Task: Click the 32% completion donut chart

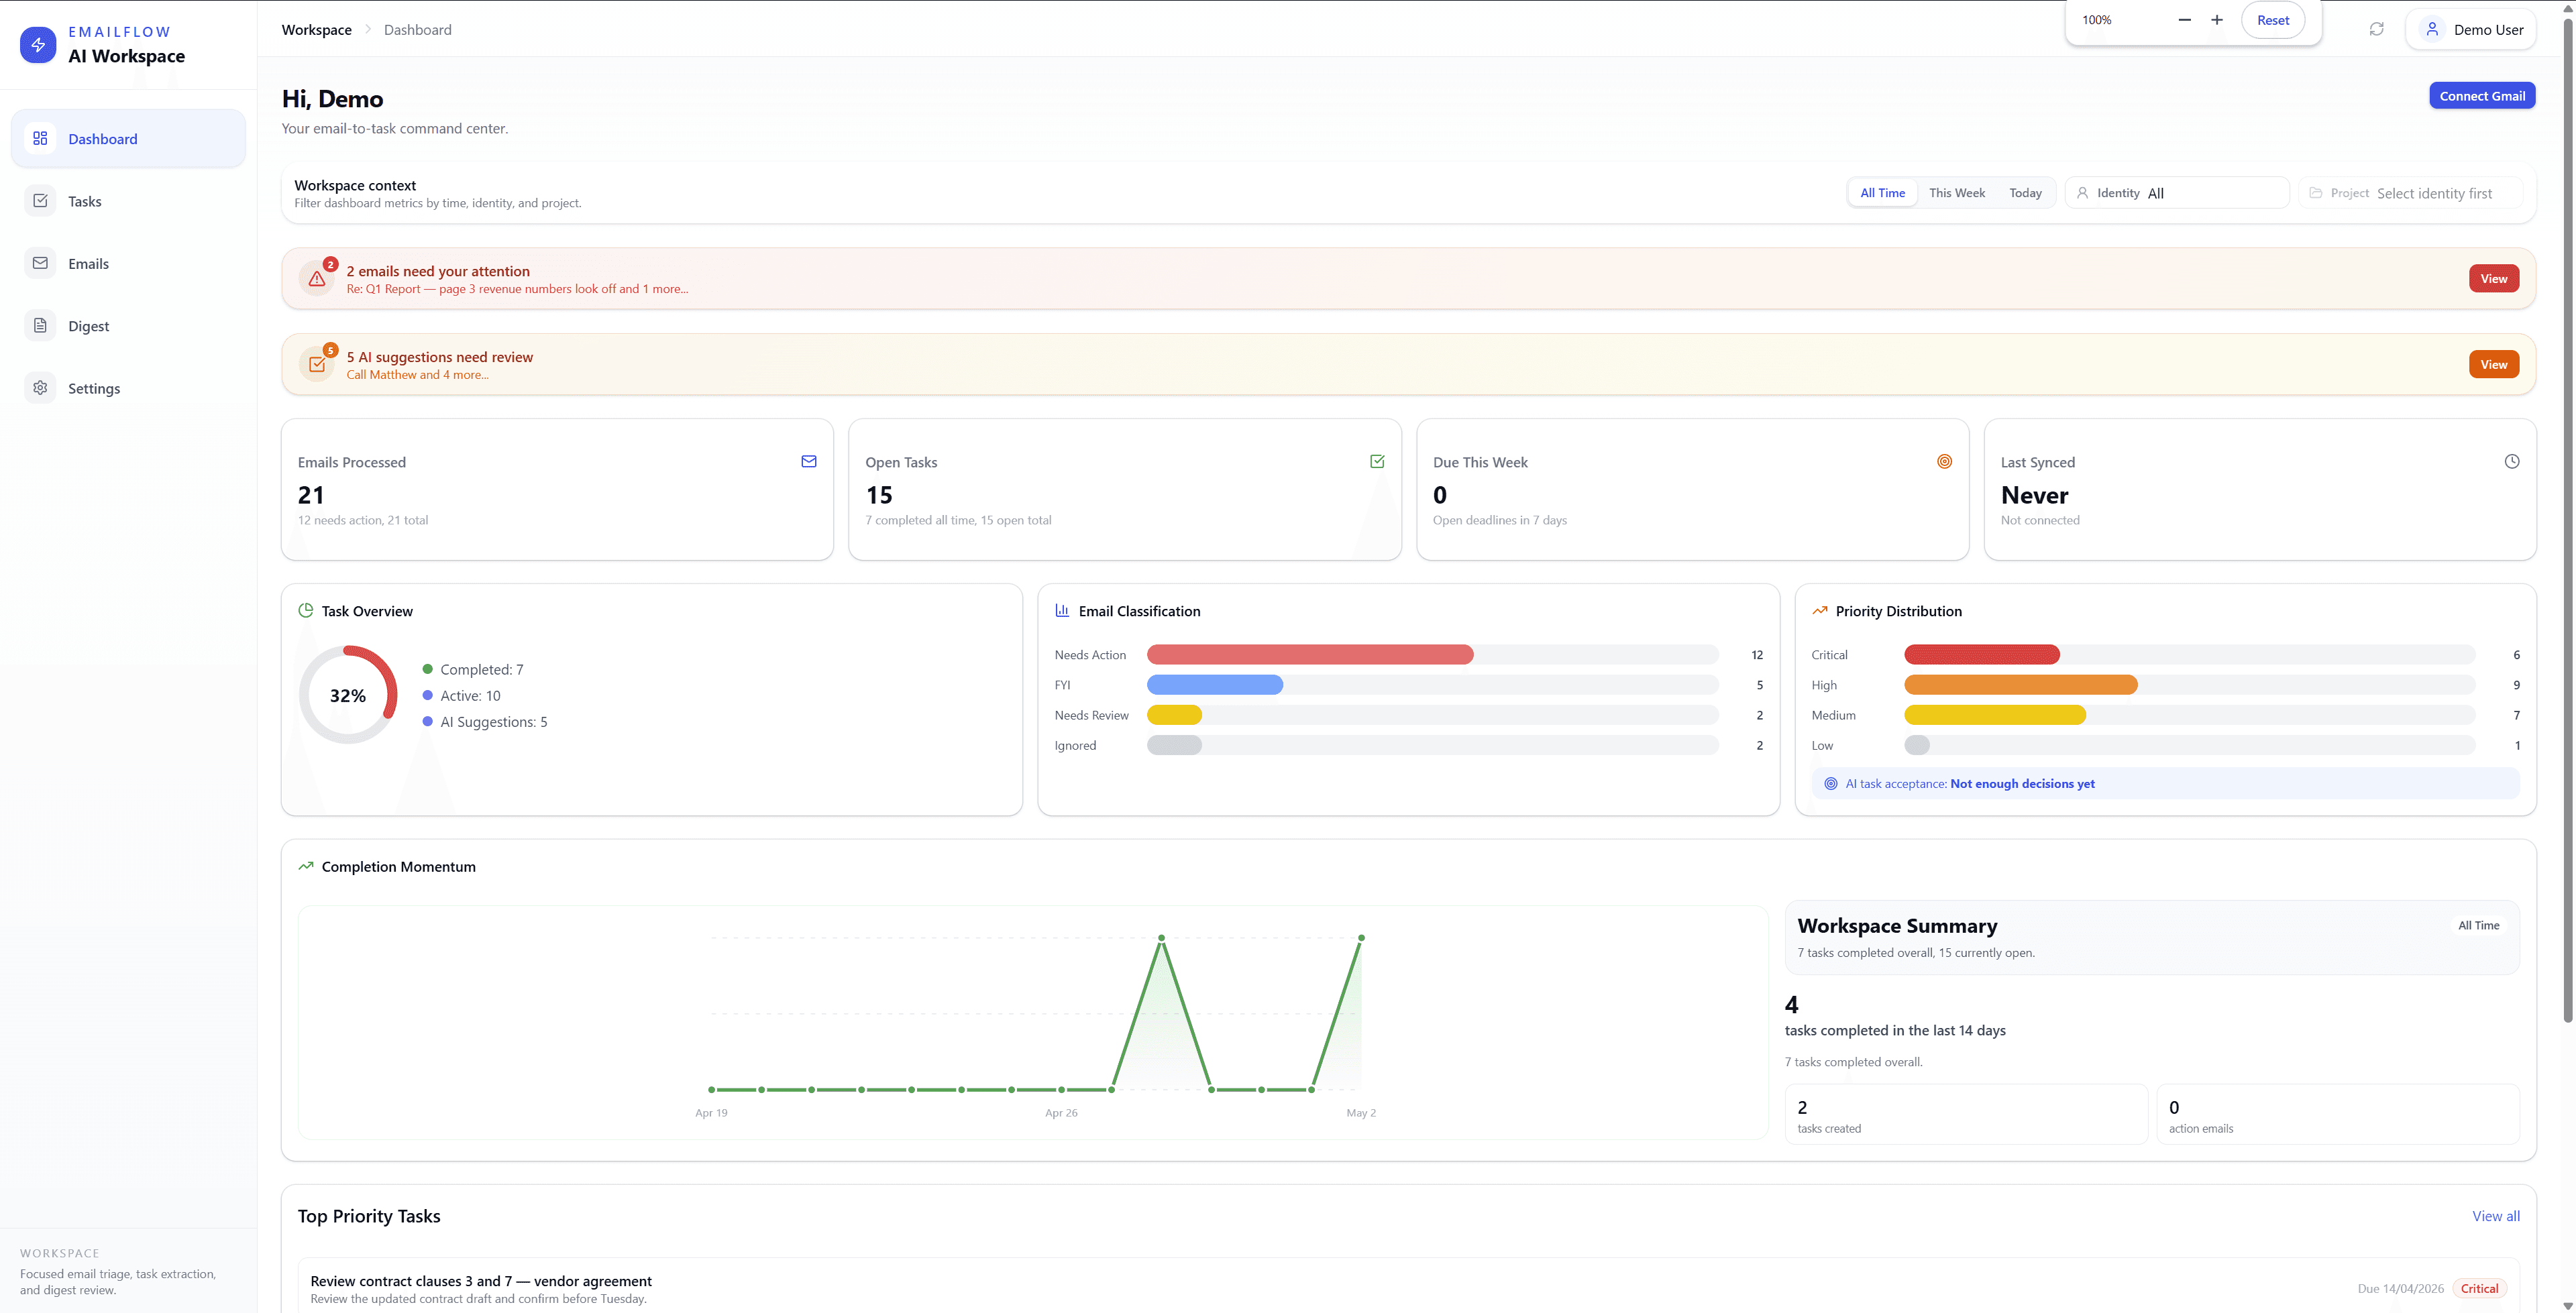Action: click(x=348, y=695)
